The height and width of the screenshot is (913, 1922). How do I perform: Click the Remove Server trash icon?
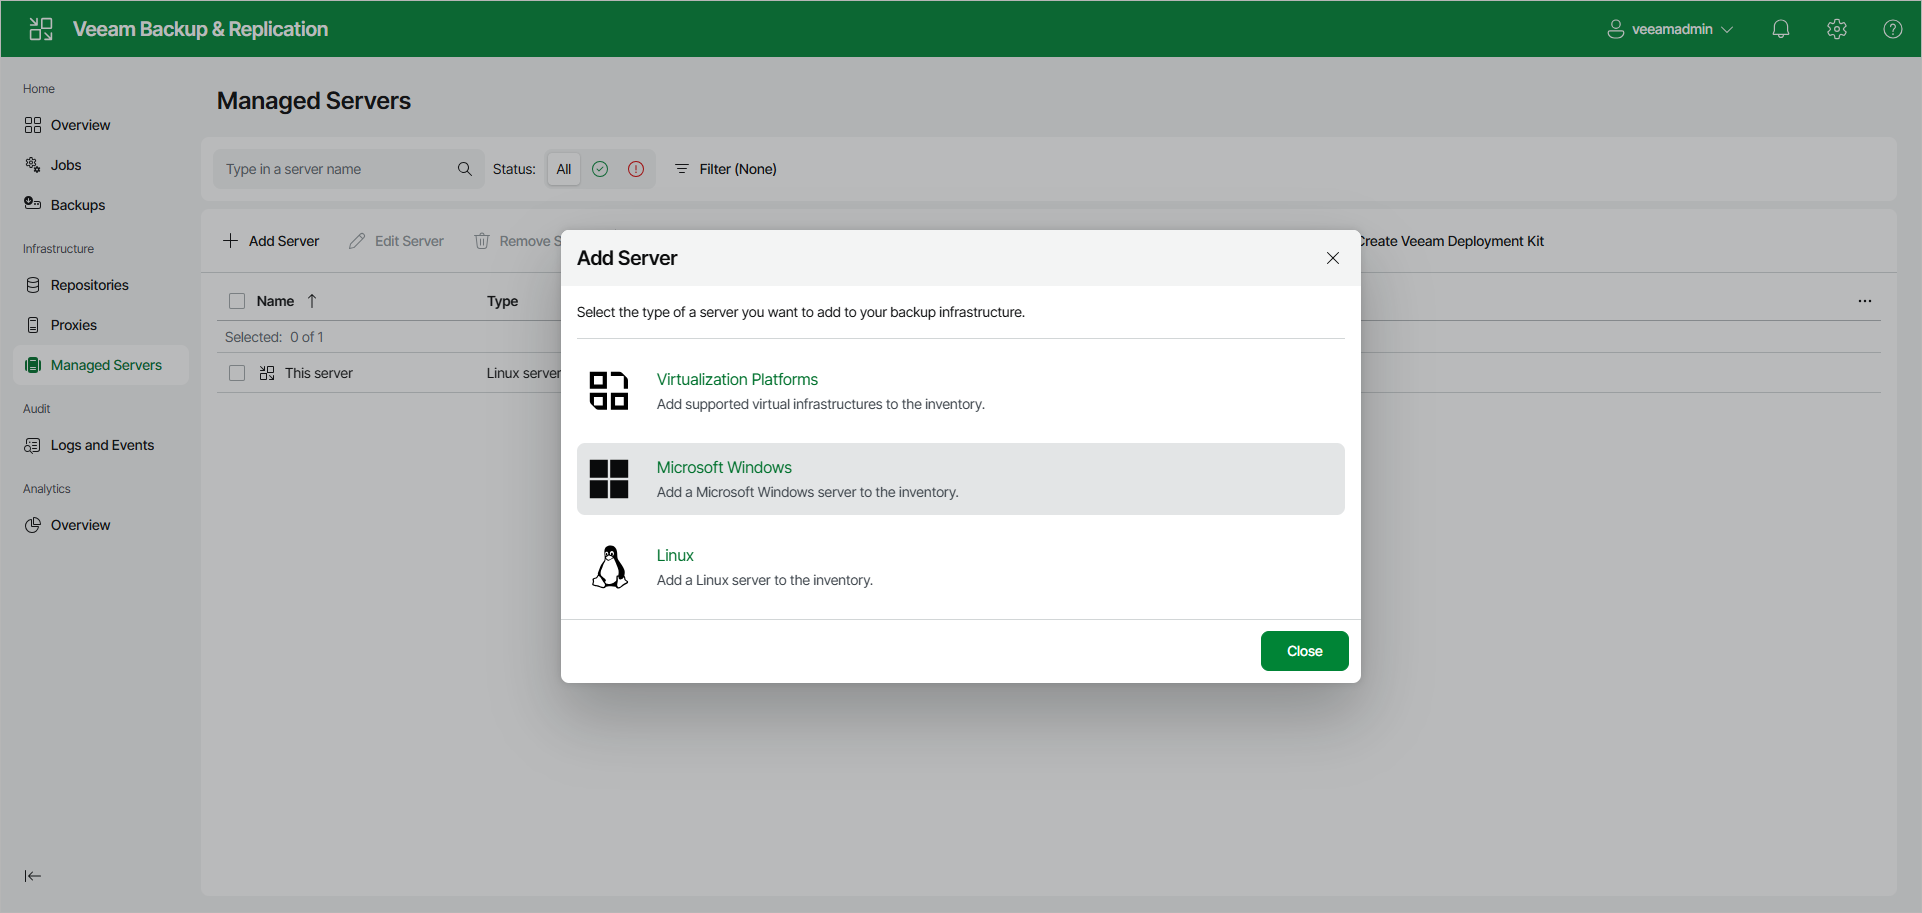tap(482, 241)
